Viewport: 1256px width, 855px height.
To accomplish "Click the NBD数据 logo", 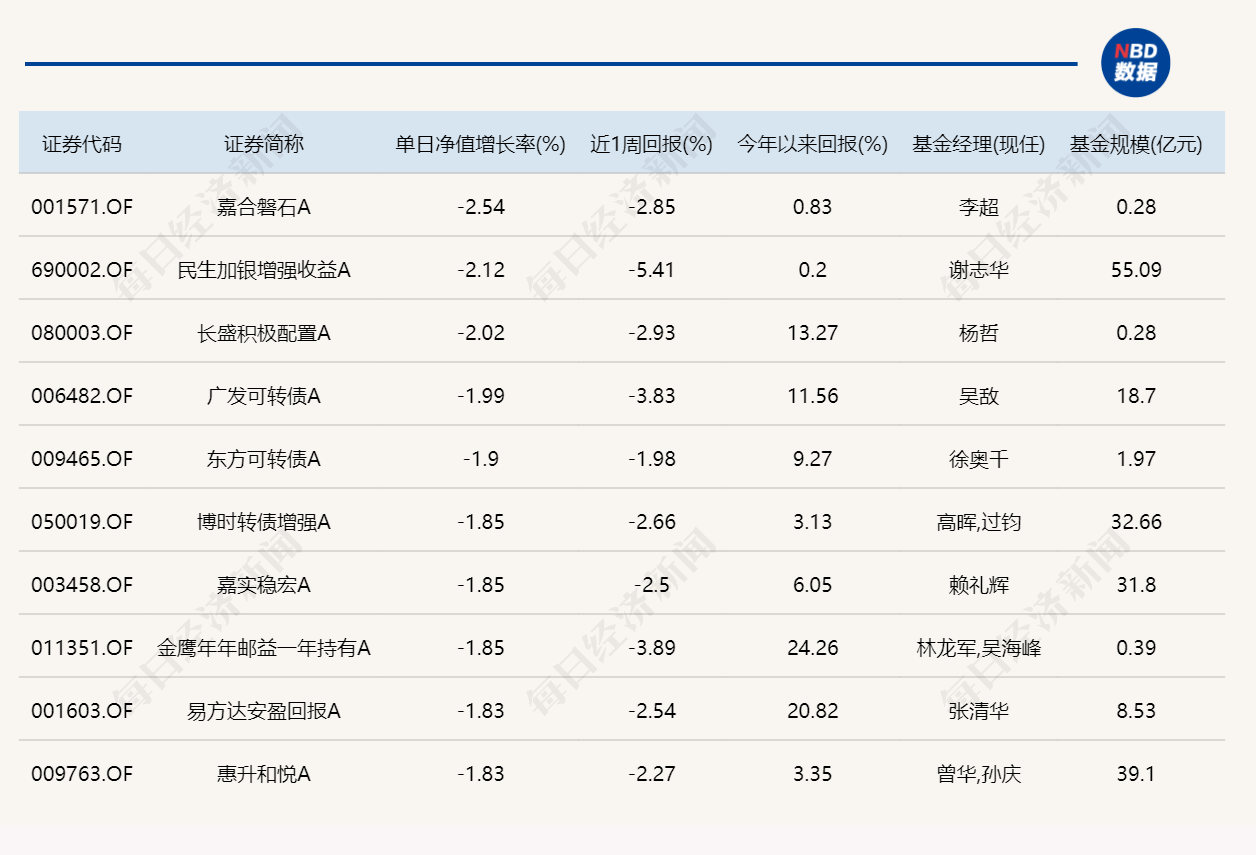I will coord(1135,62).
